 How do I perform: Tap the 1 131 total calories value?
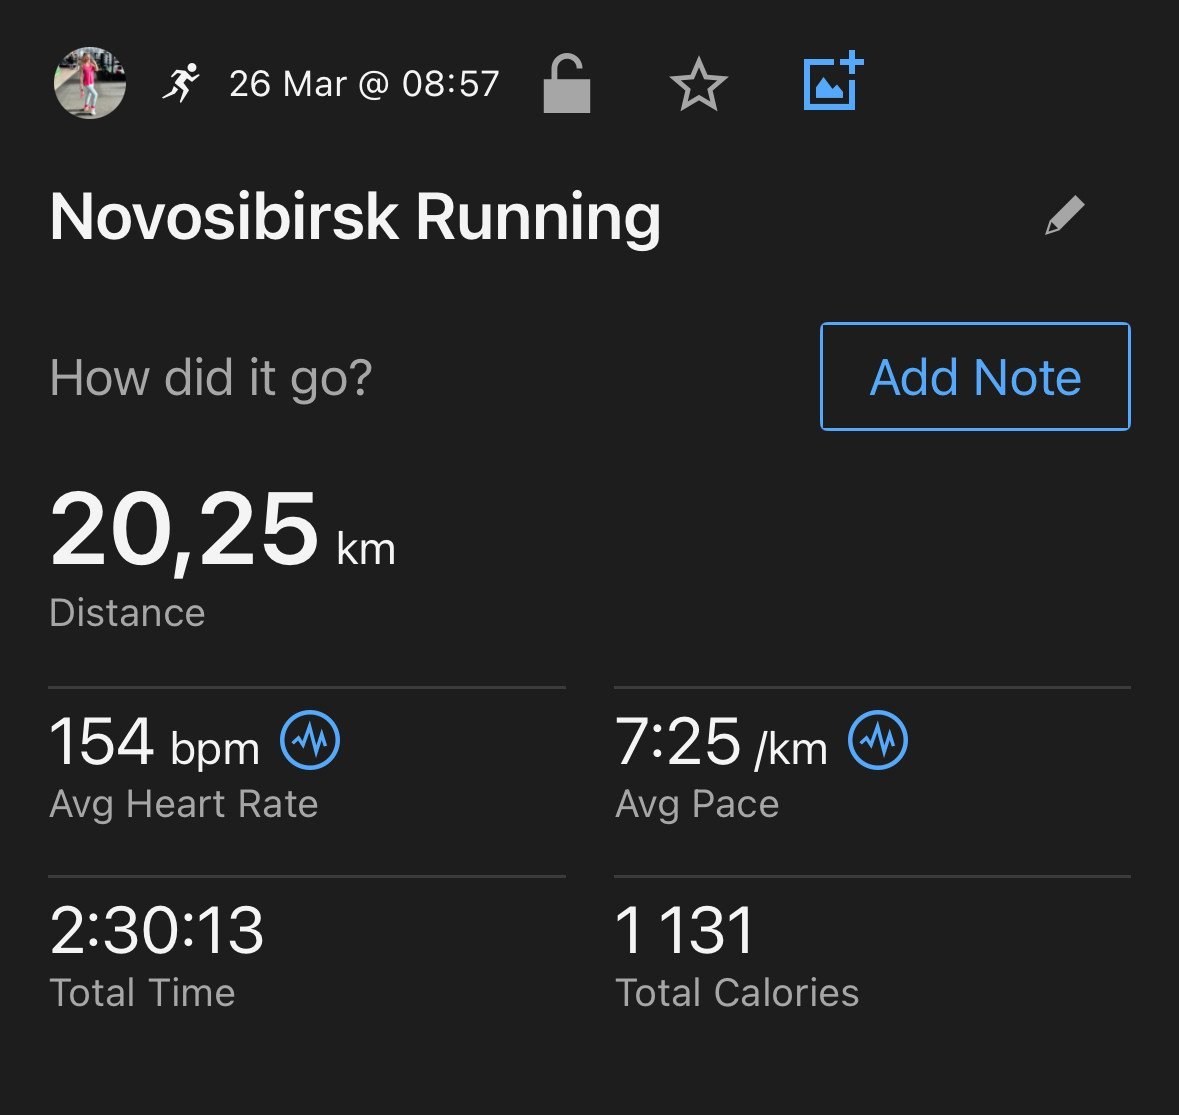point(684,931)
